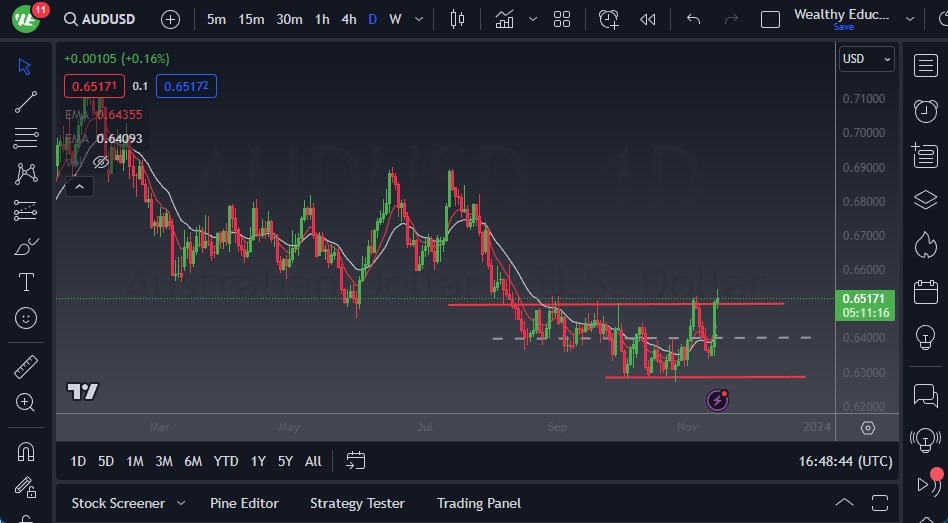Image resolution: width=948 pixels, height=523 pixels.
Task: Open the alerts clock panel
Action: click(926, 110)
